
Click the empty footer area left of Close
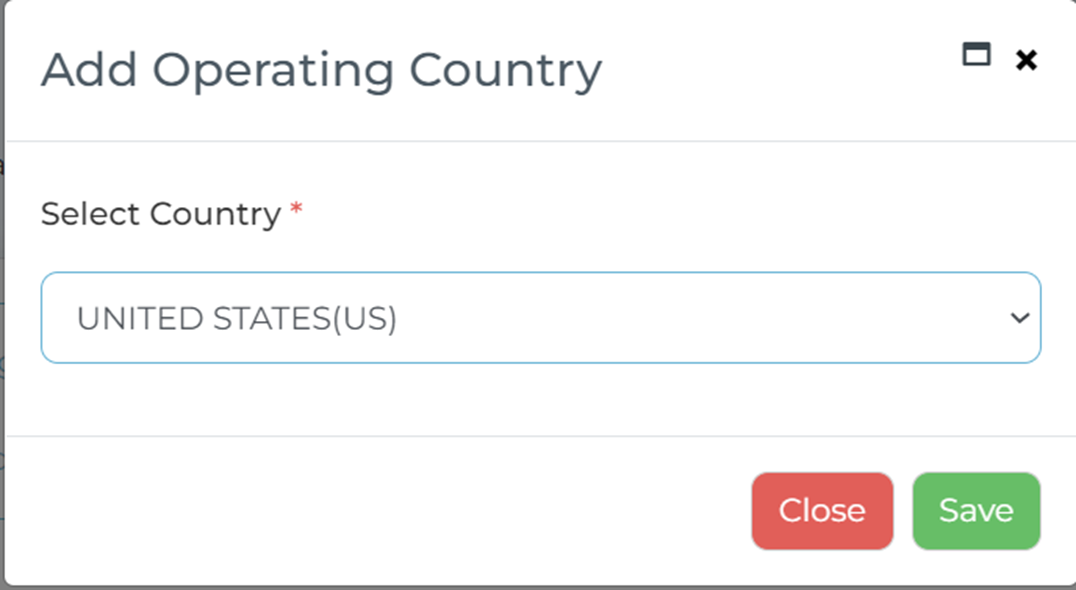coord(377,510)
